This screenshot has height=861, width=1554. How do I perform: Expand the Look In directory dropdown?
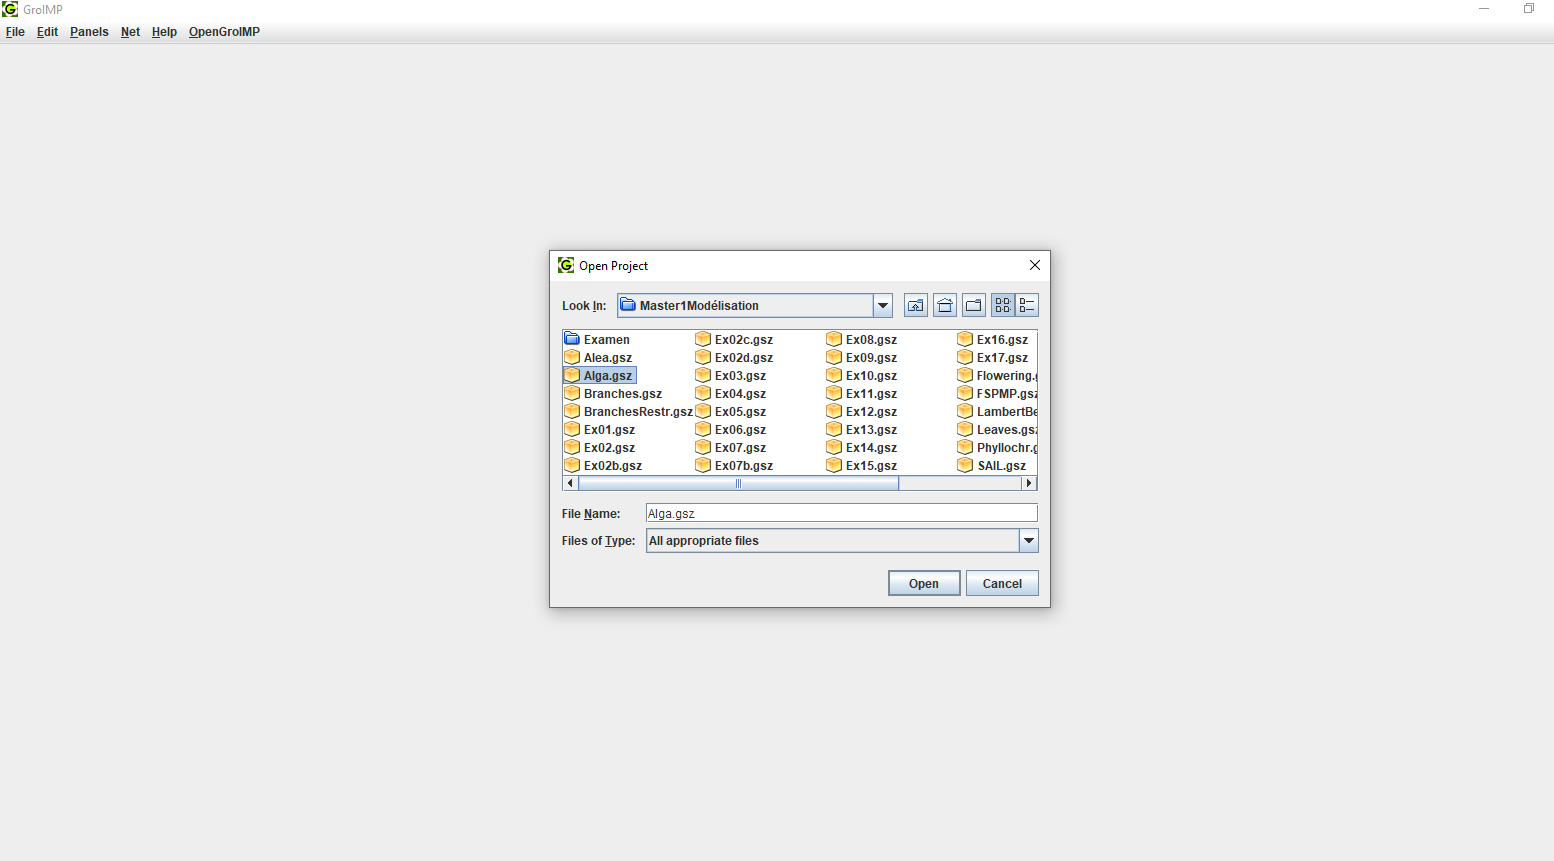(x=882, y=306)
